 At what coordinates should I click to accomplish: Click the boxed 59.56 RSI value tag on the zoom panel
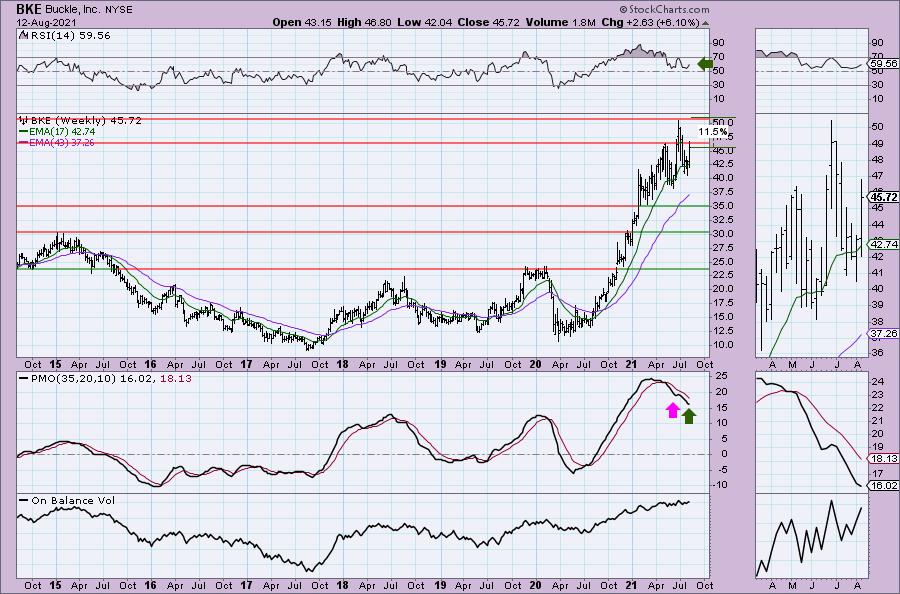[884, 64]
